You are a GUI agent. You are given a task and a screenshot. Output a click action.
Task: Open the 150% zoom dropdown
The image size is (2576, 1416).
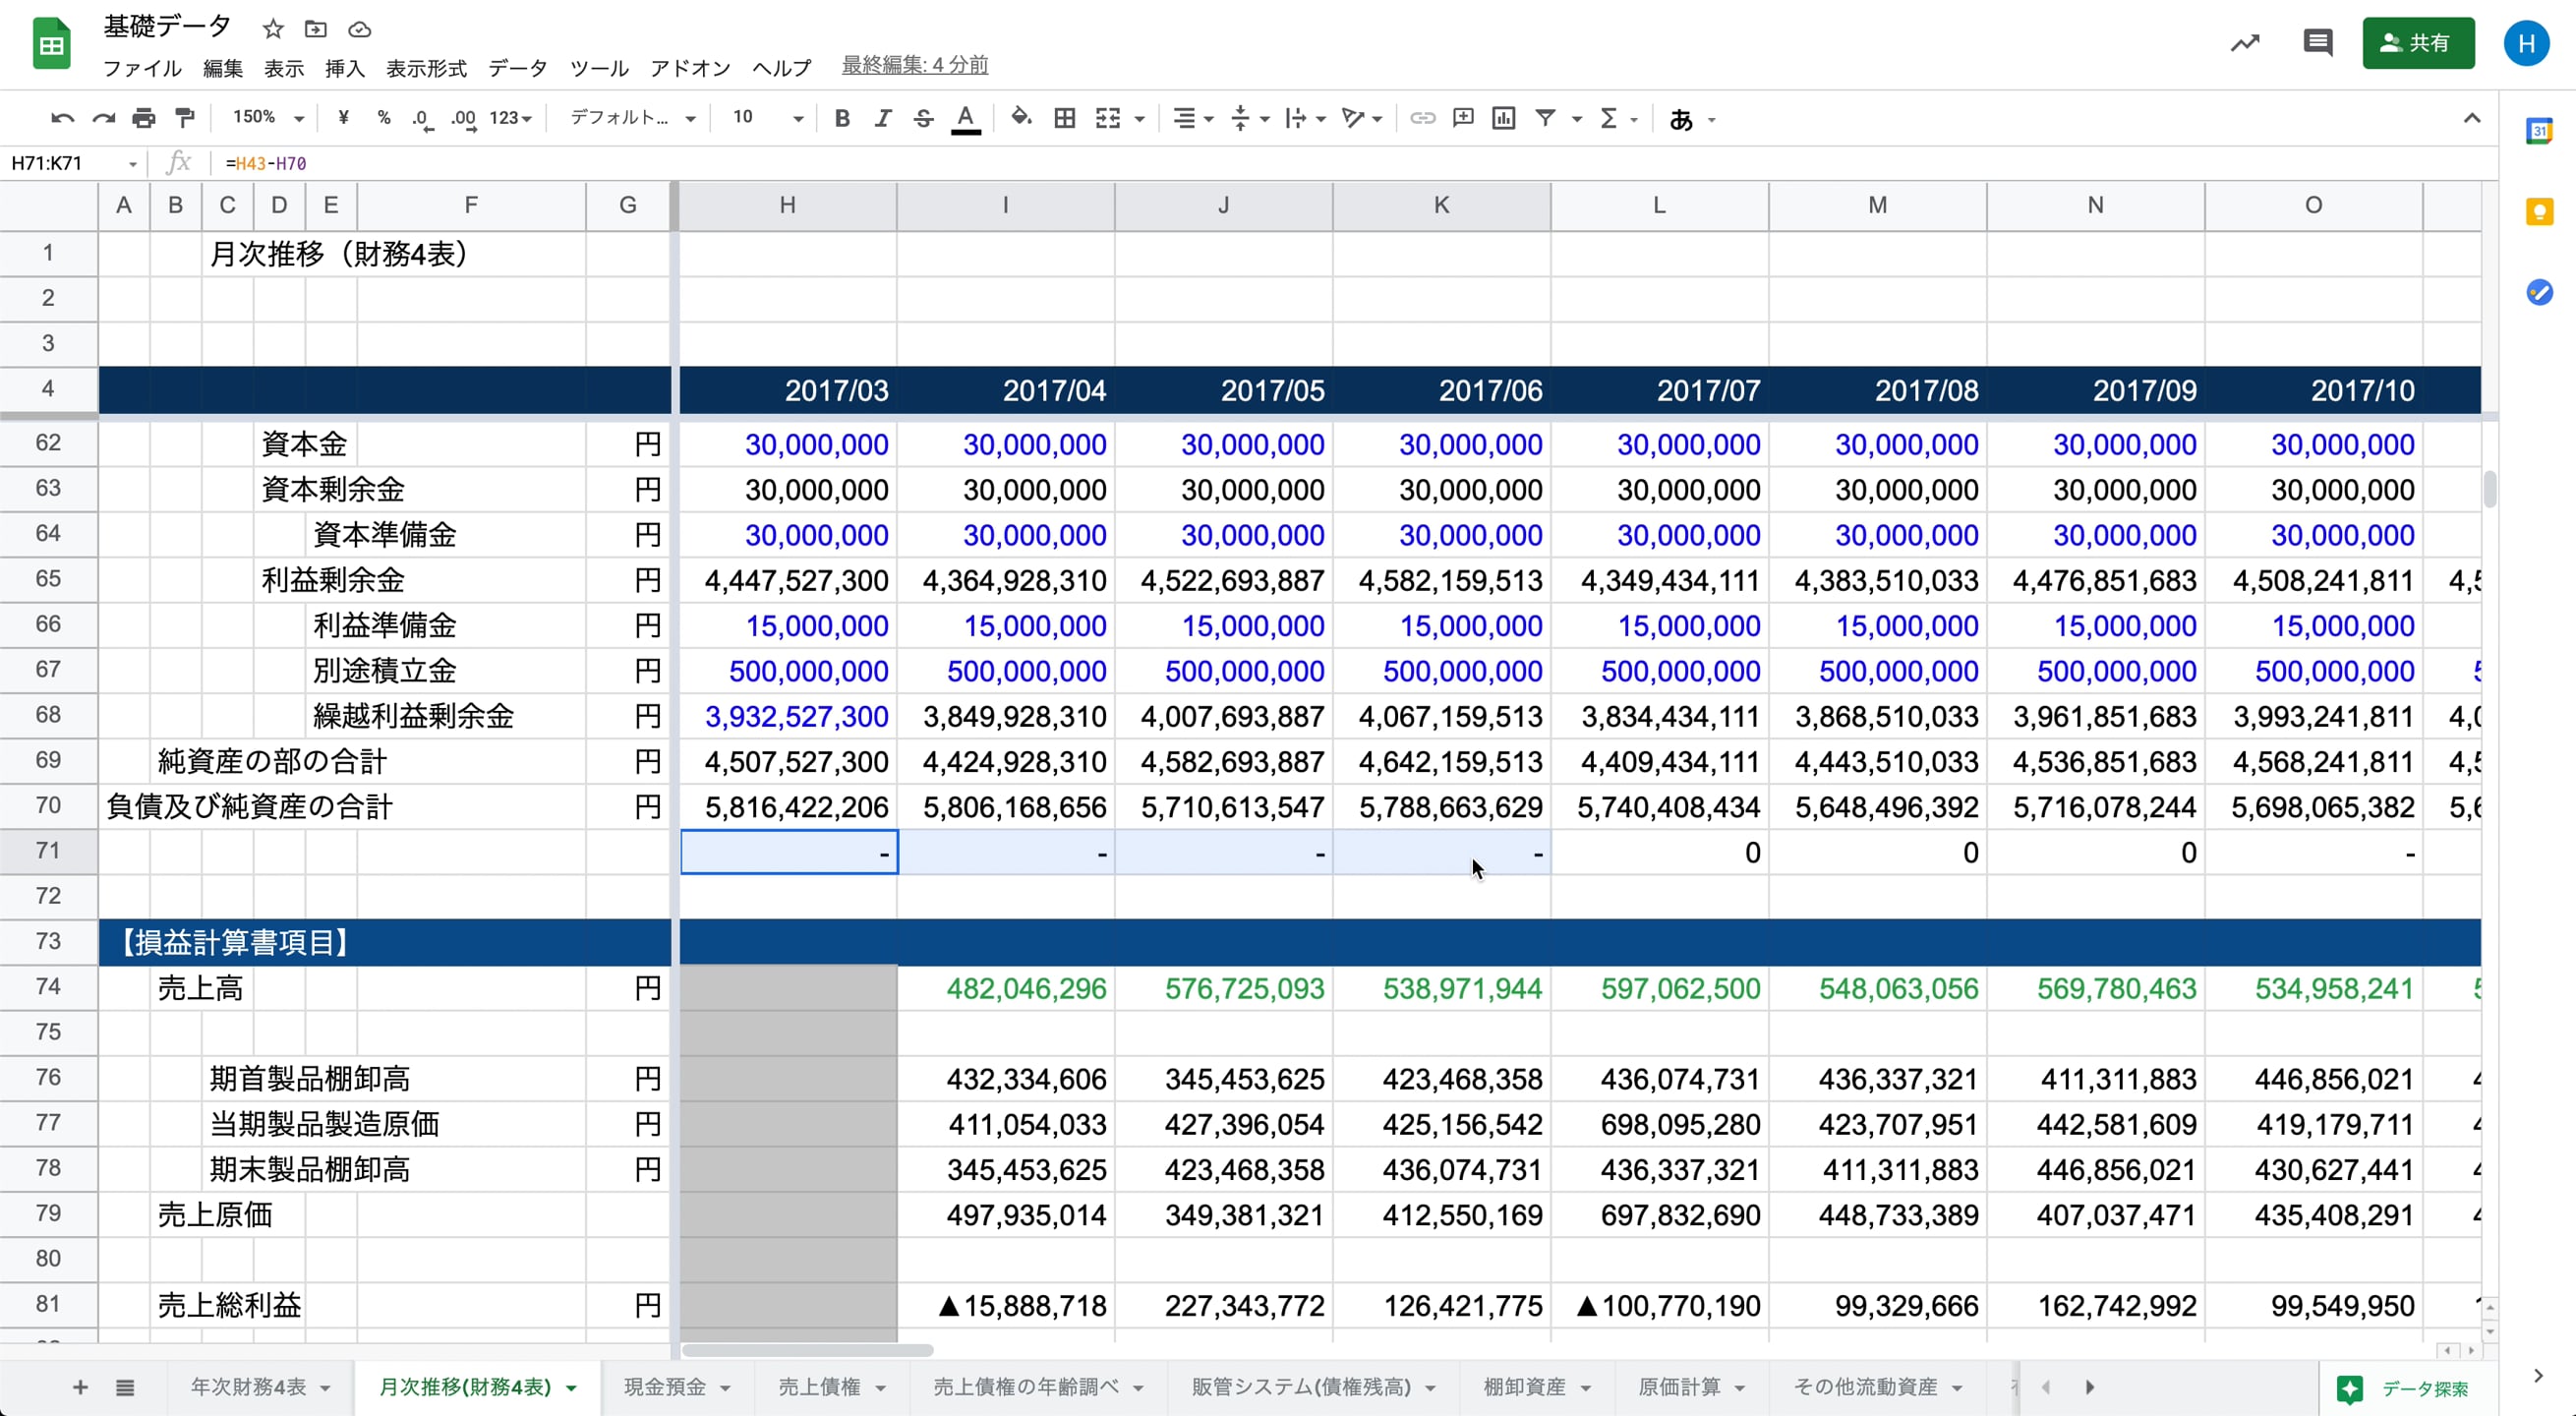point(268,118)
